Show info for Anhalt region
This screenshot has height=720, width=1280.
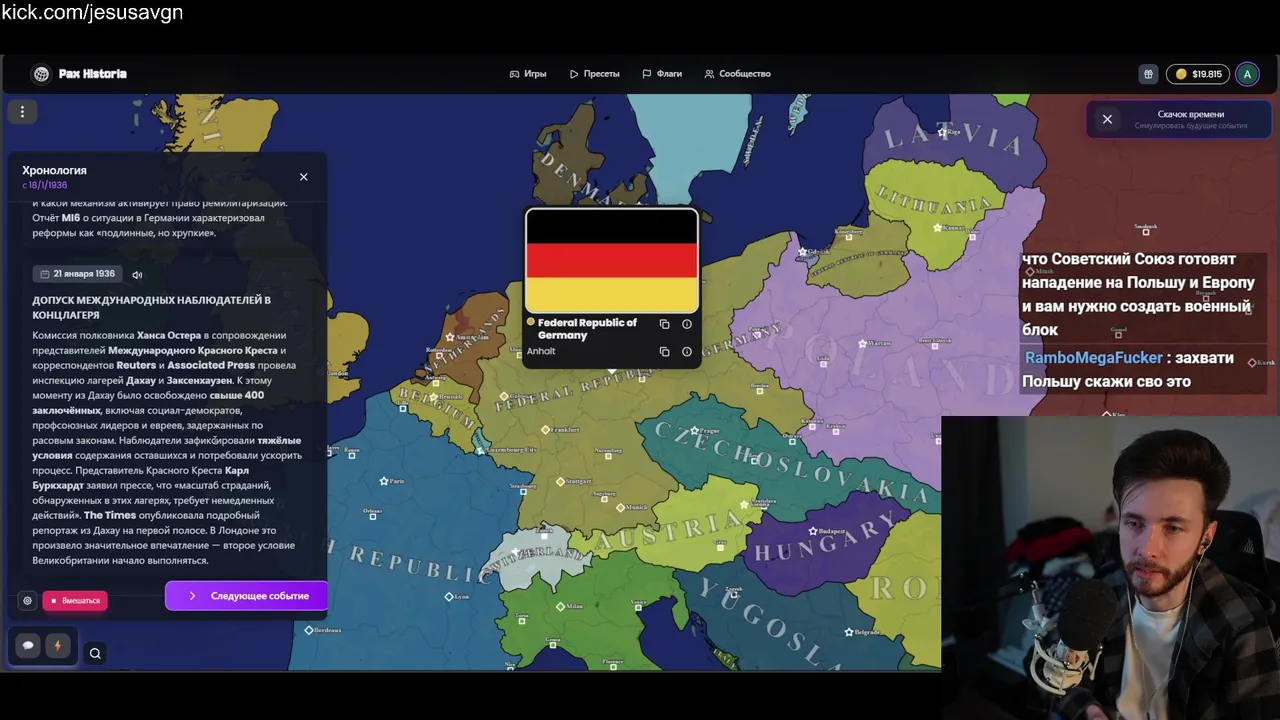687,352
